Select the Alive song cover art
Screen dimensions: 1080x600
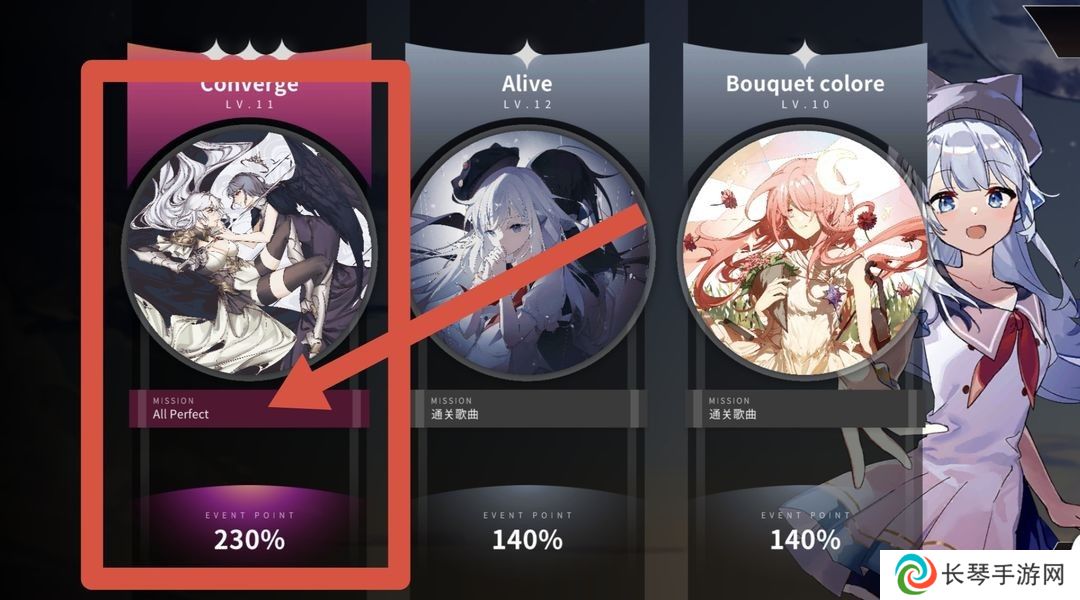tap(528, 252)
